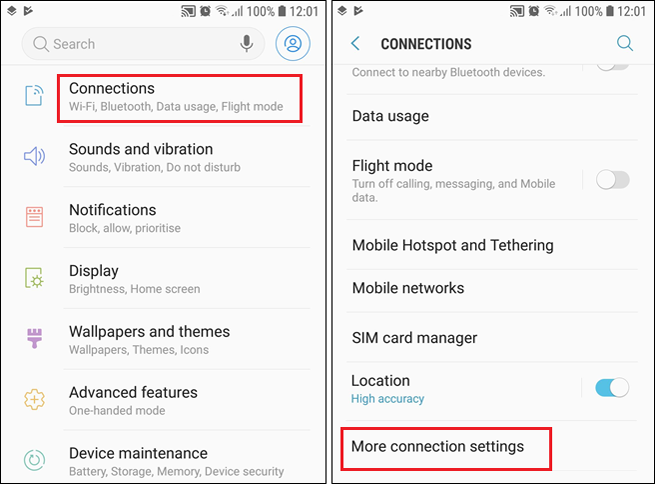
Task: Tap the High accuracy location link
Action: click(x=387, y=399)
